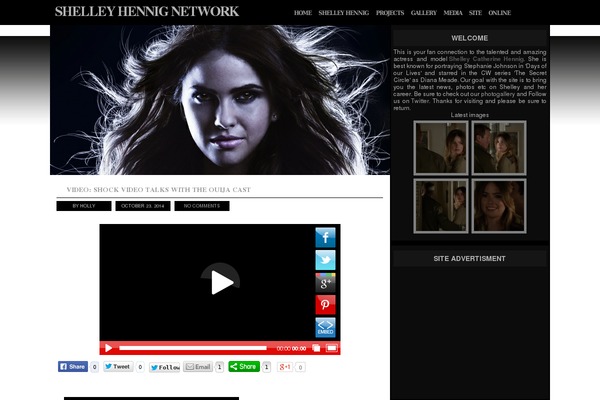Click the SITE ADVERTISMENT heading
Image resolution: width=600 pixels, height=400 pixels.
click(470, 259)
